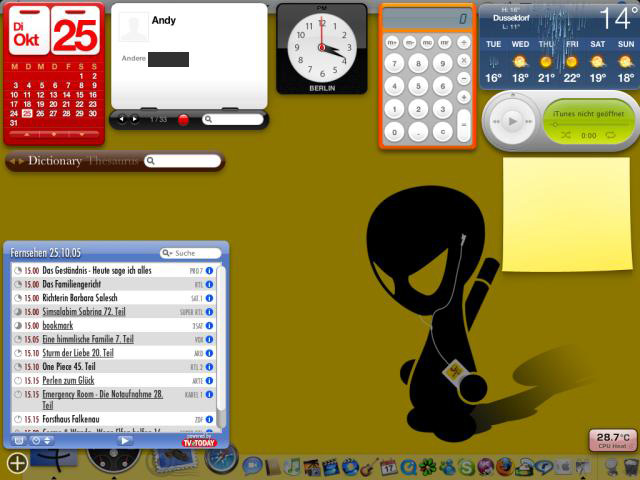The width and height of the screenshot is (640, 480).
Task: Jump to today with calendar center dot
Action: 54,134
